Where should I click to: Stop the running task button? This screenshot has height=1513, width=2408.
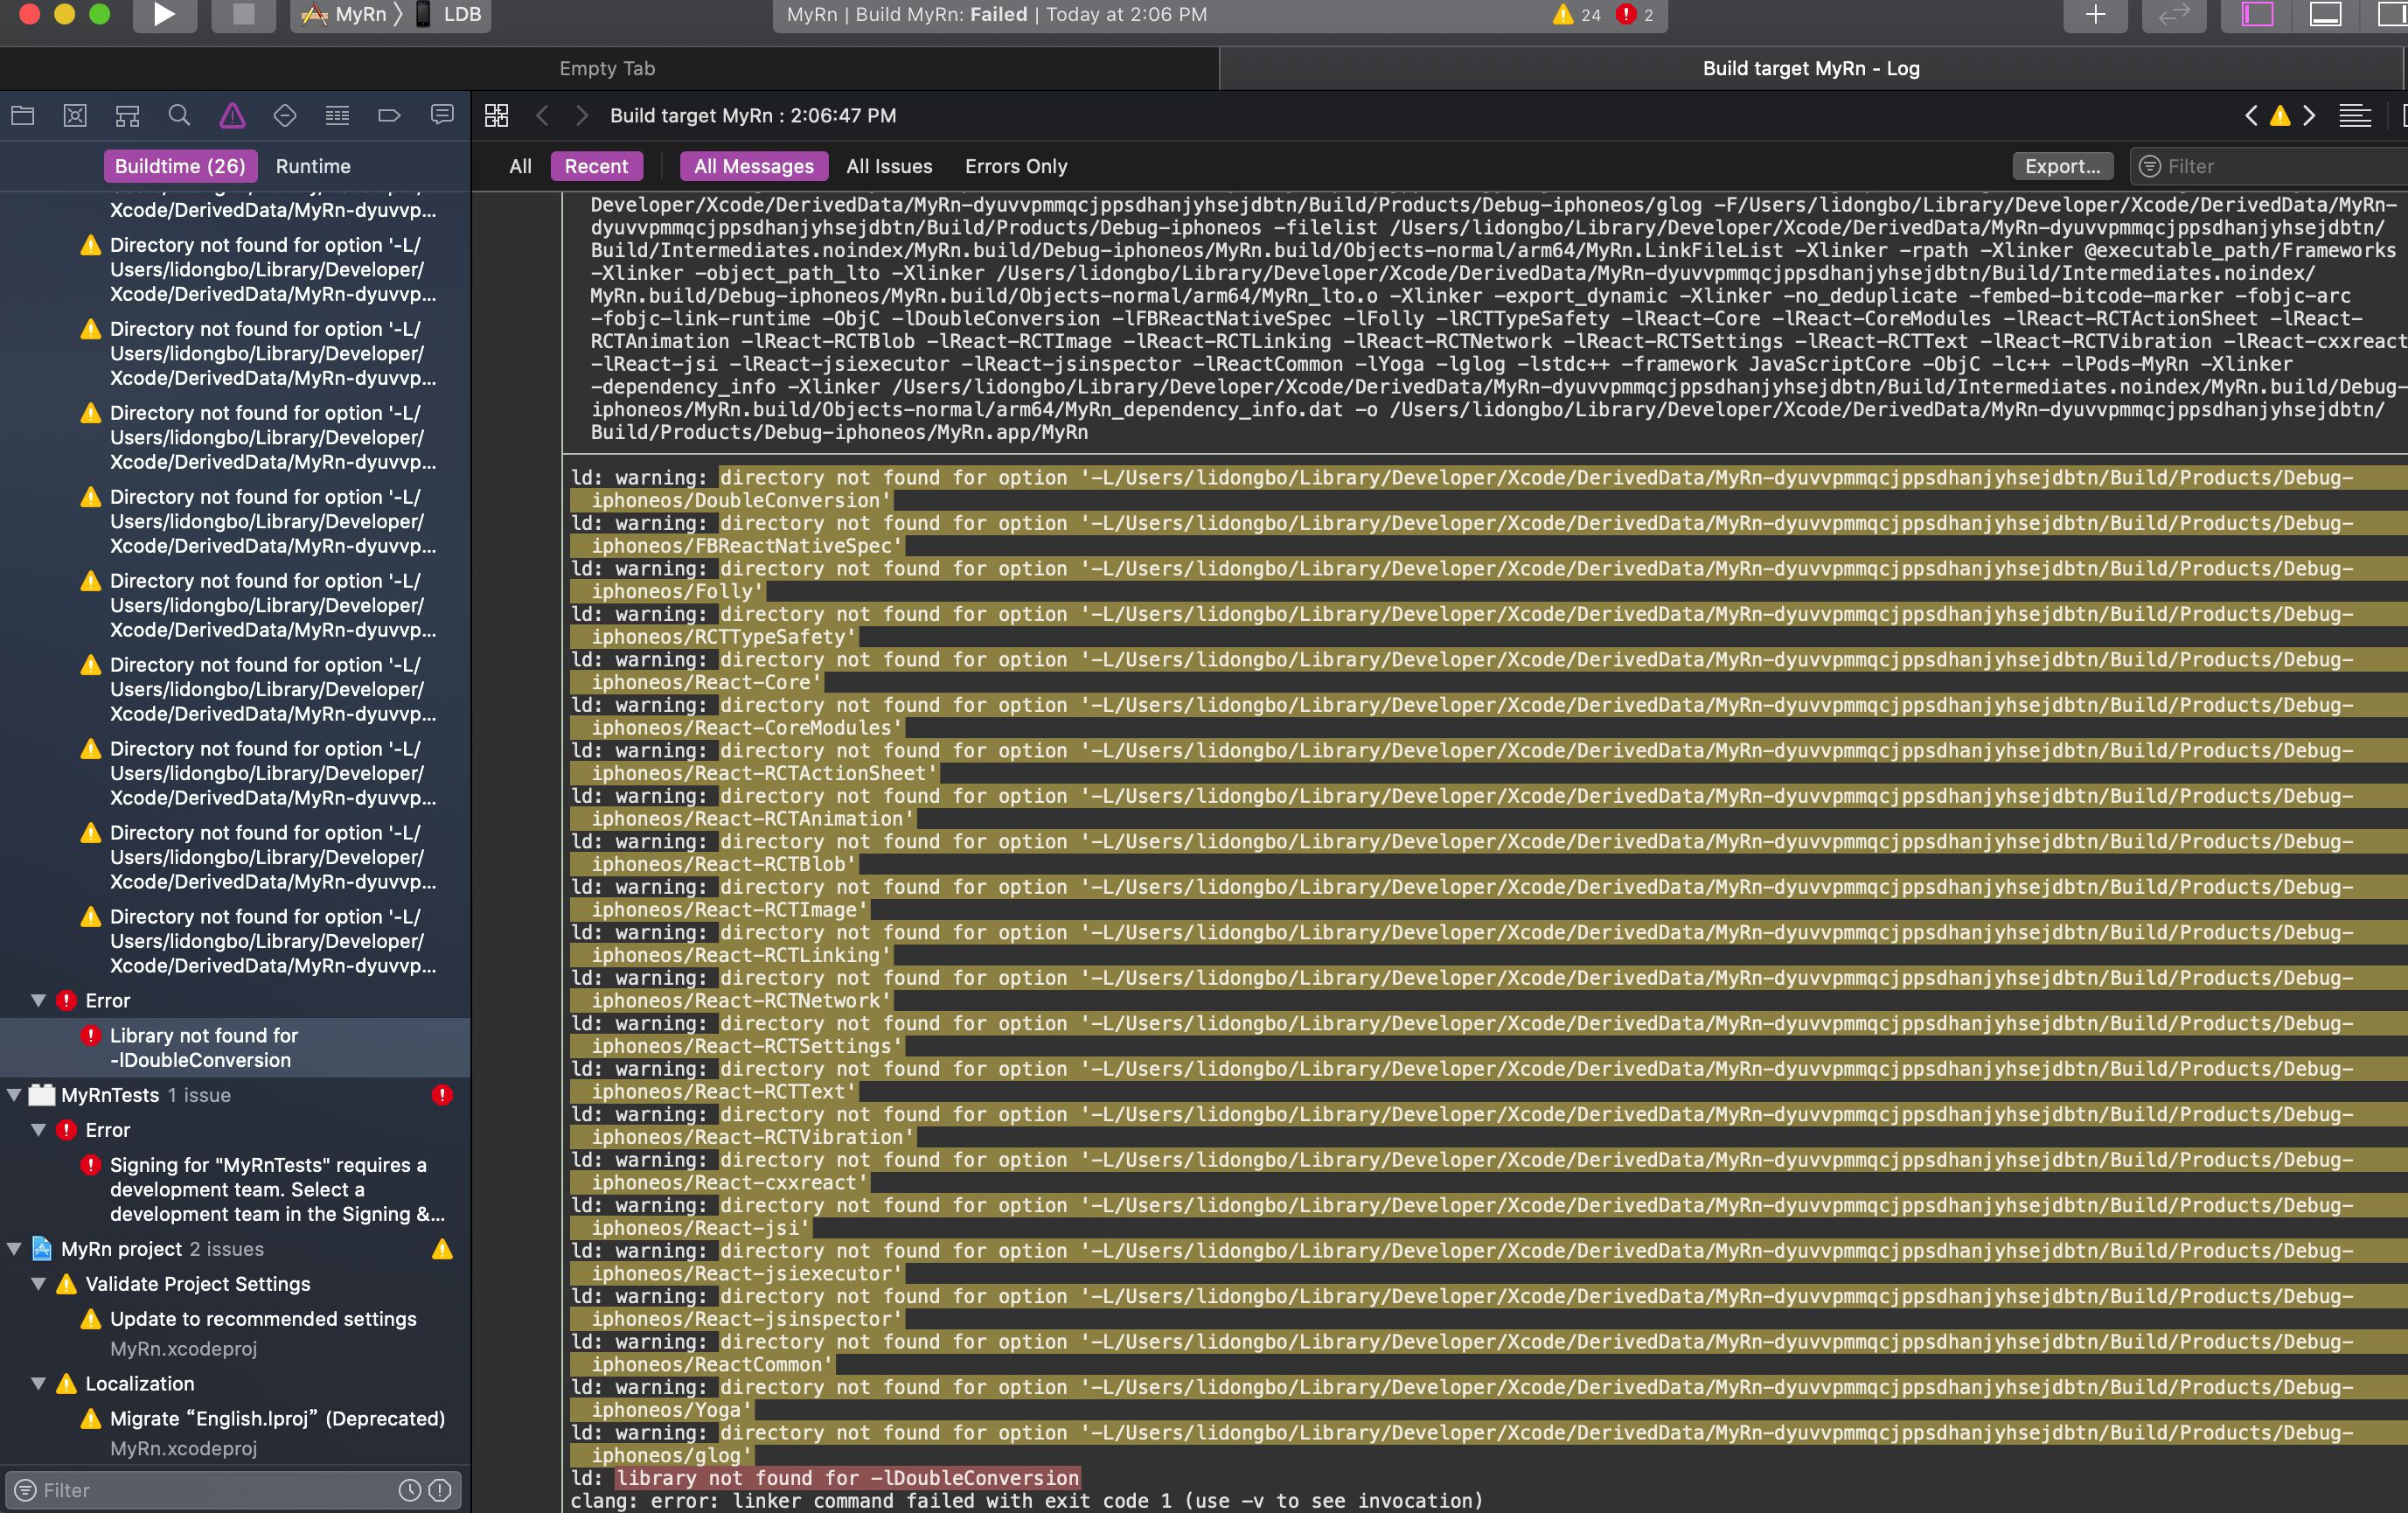pyautogui.click(x=243, y=14)
